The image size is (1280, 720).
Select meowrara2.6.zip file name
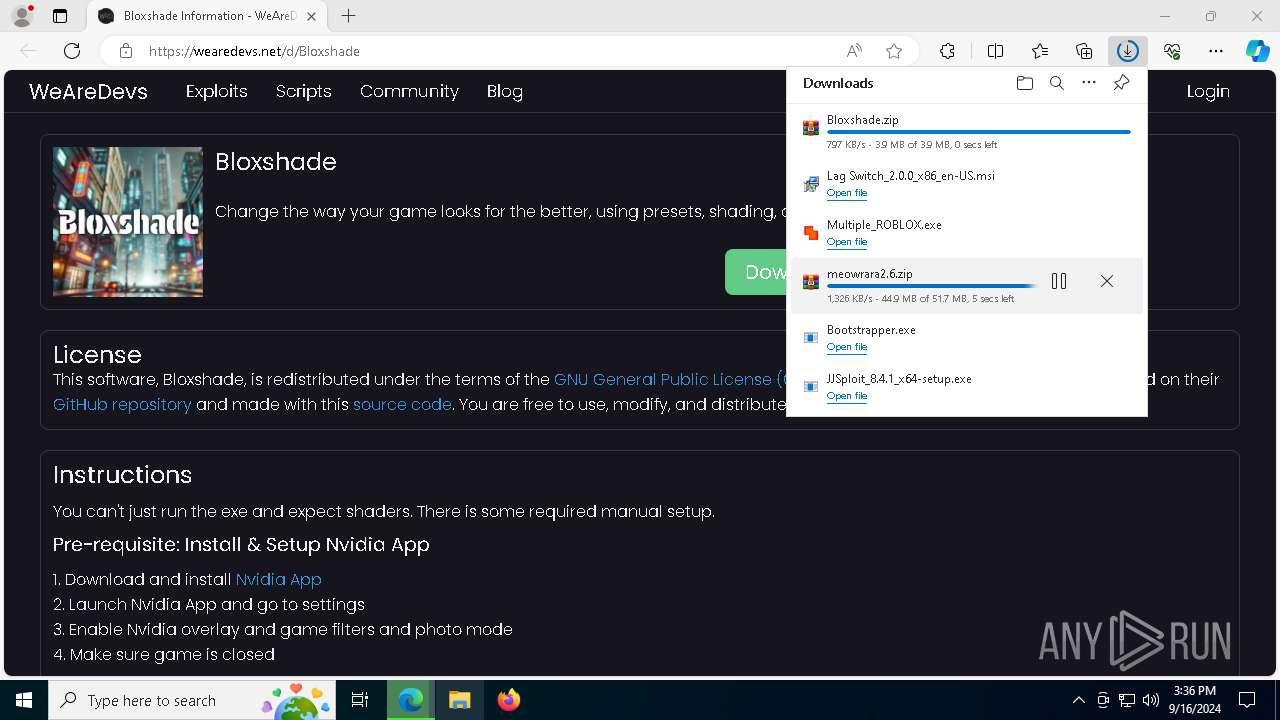pos(870,274)
